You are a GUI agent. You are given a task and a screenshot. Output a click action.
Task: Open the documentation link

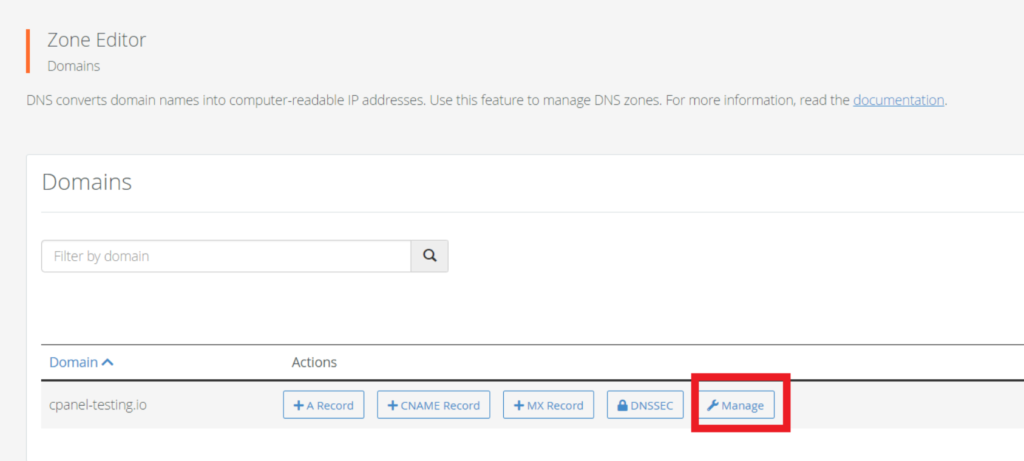(x=899, y=101)
